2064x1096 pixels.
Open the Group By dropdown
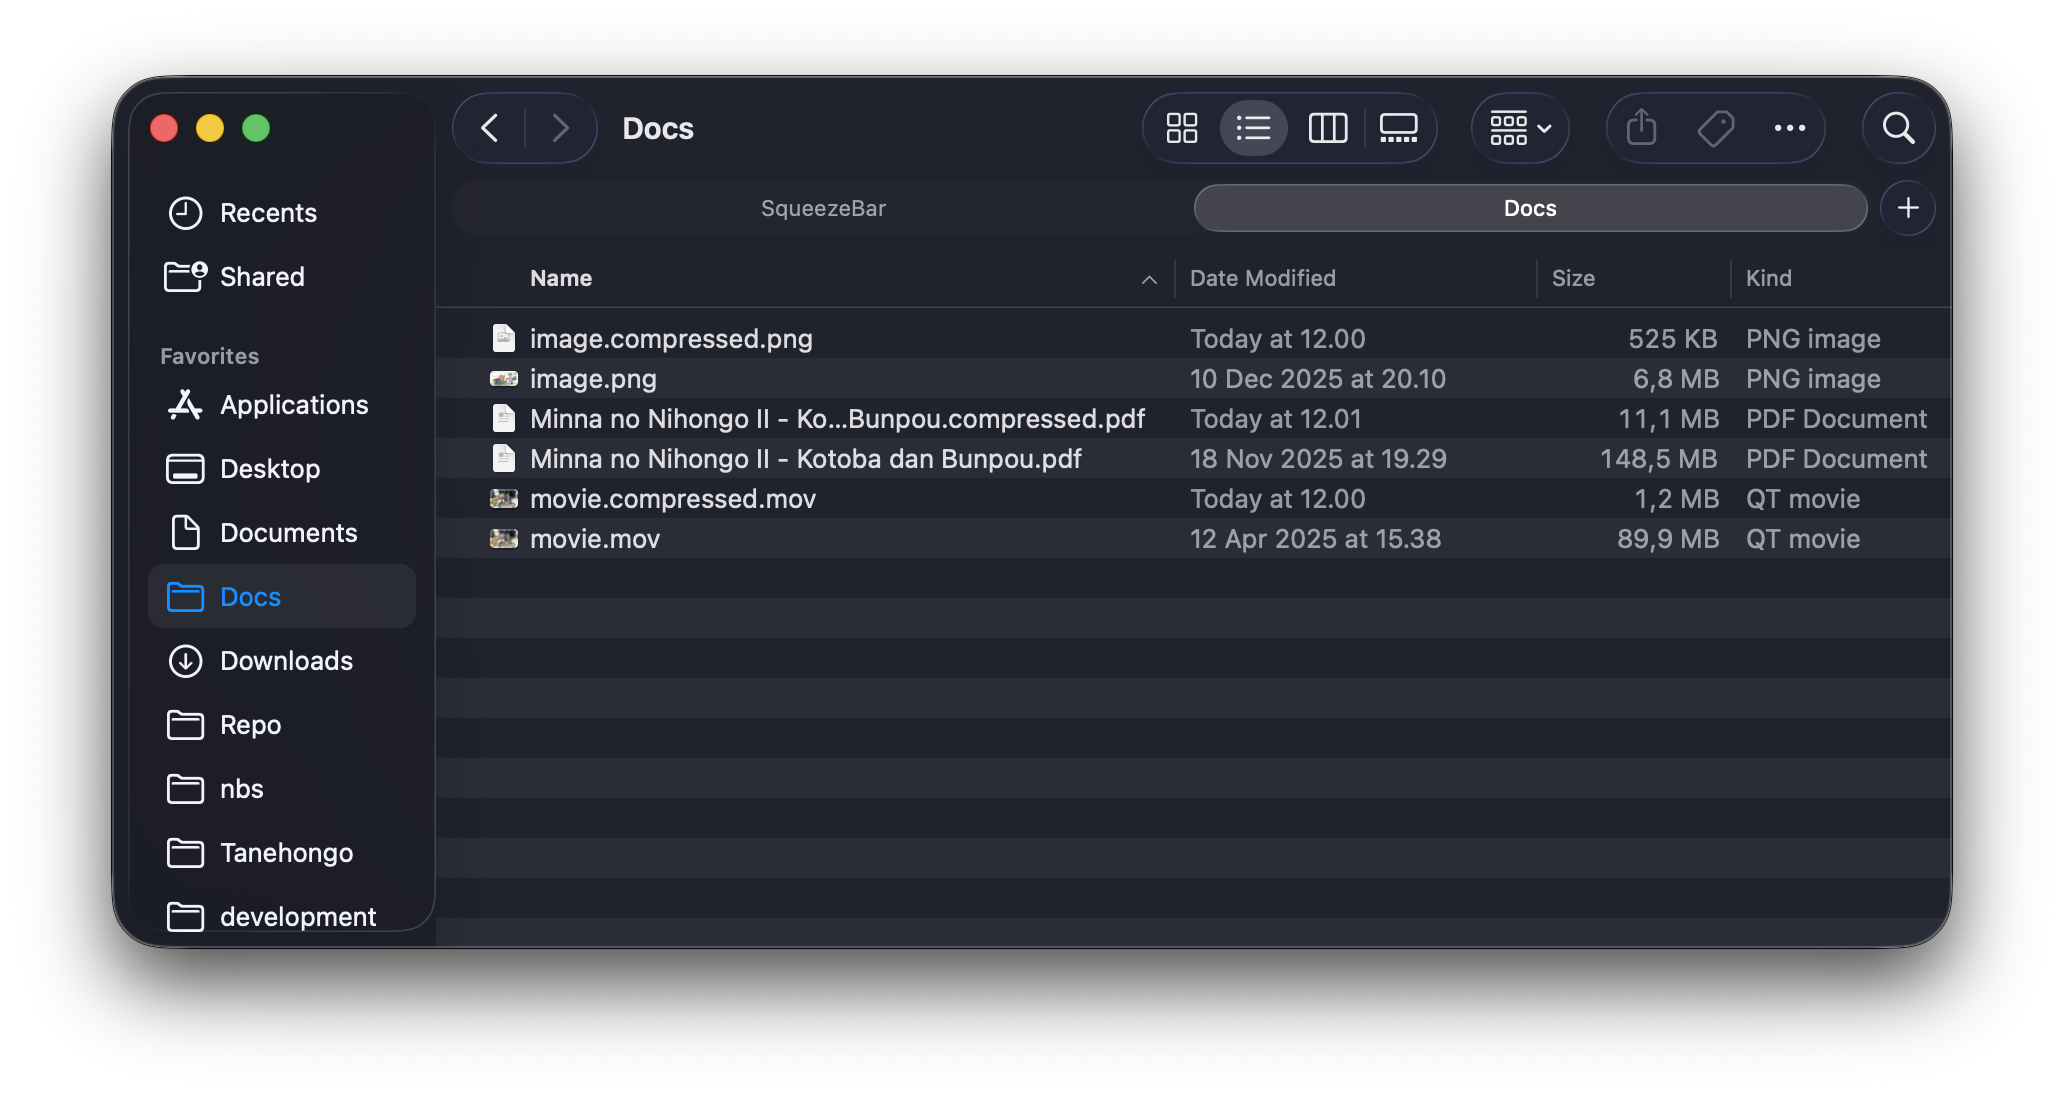tap(1520, 128)
